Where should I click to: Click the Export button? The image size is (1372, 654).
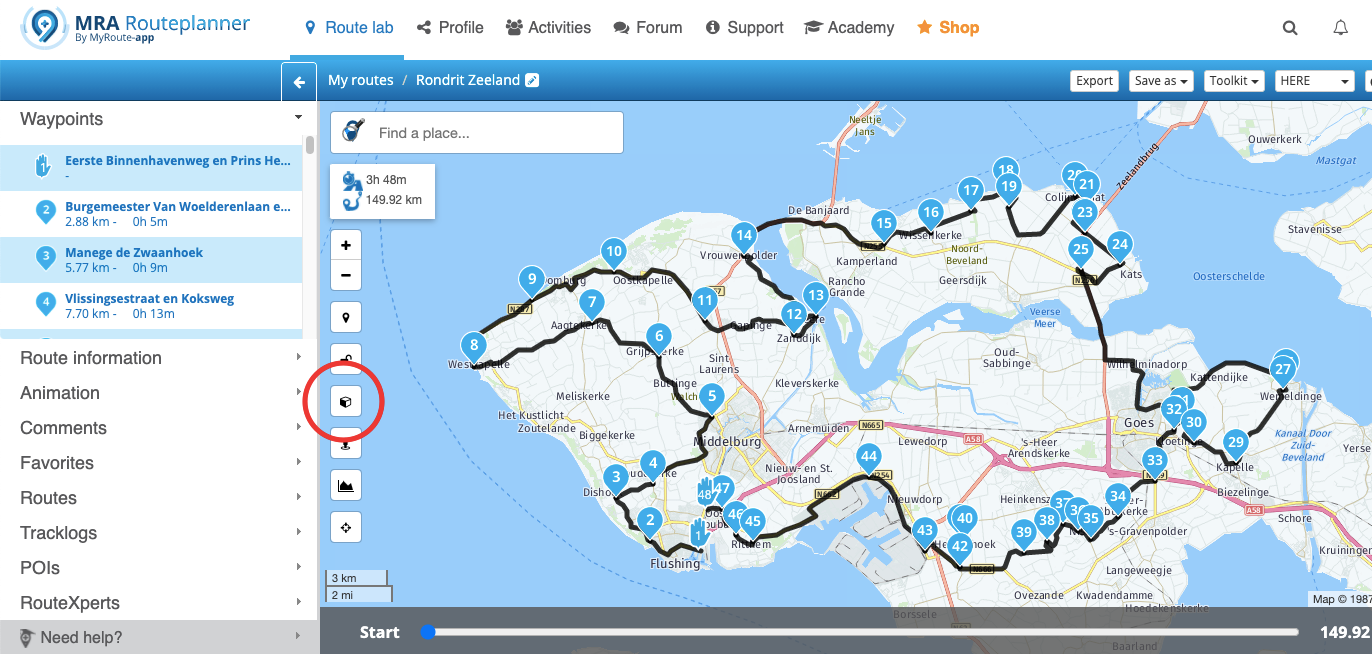click(1094, 81)
